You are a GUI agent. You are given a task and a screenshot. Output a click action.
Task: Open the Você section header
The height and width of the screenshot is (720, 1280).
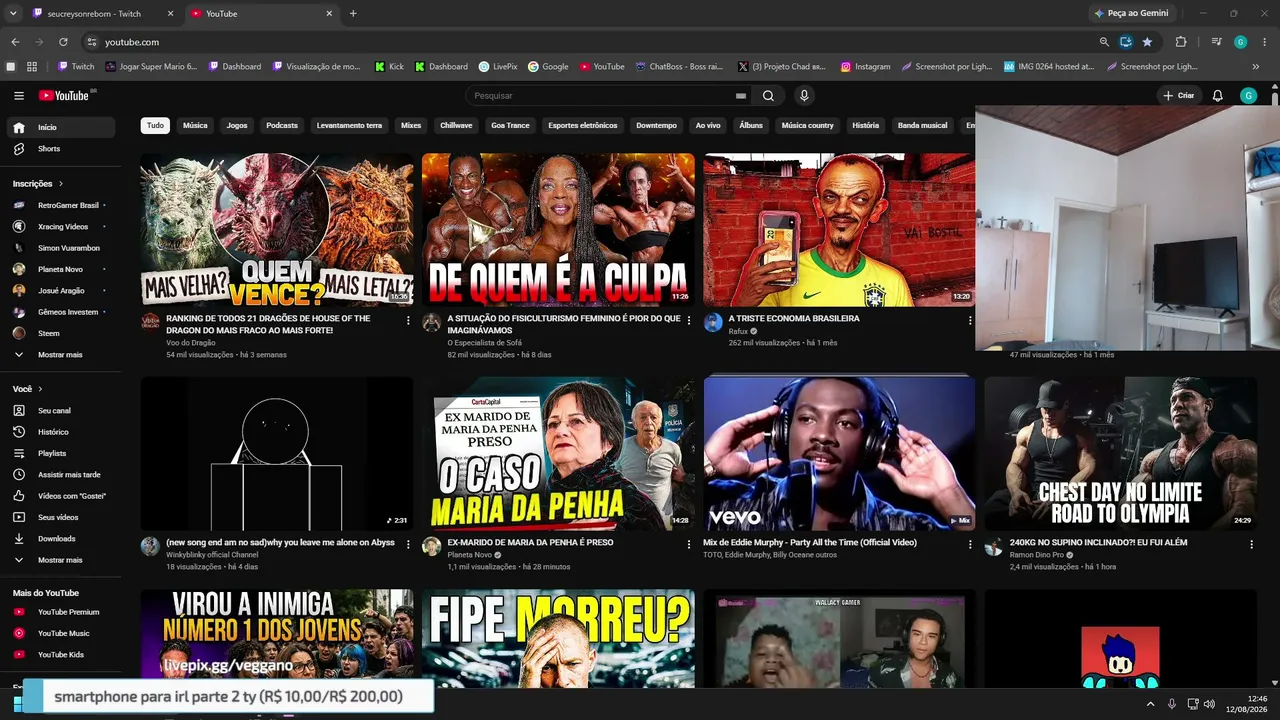[28, 389]
